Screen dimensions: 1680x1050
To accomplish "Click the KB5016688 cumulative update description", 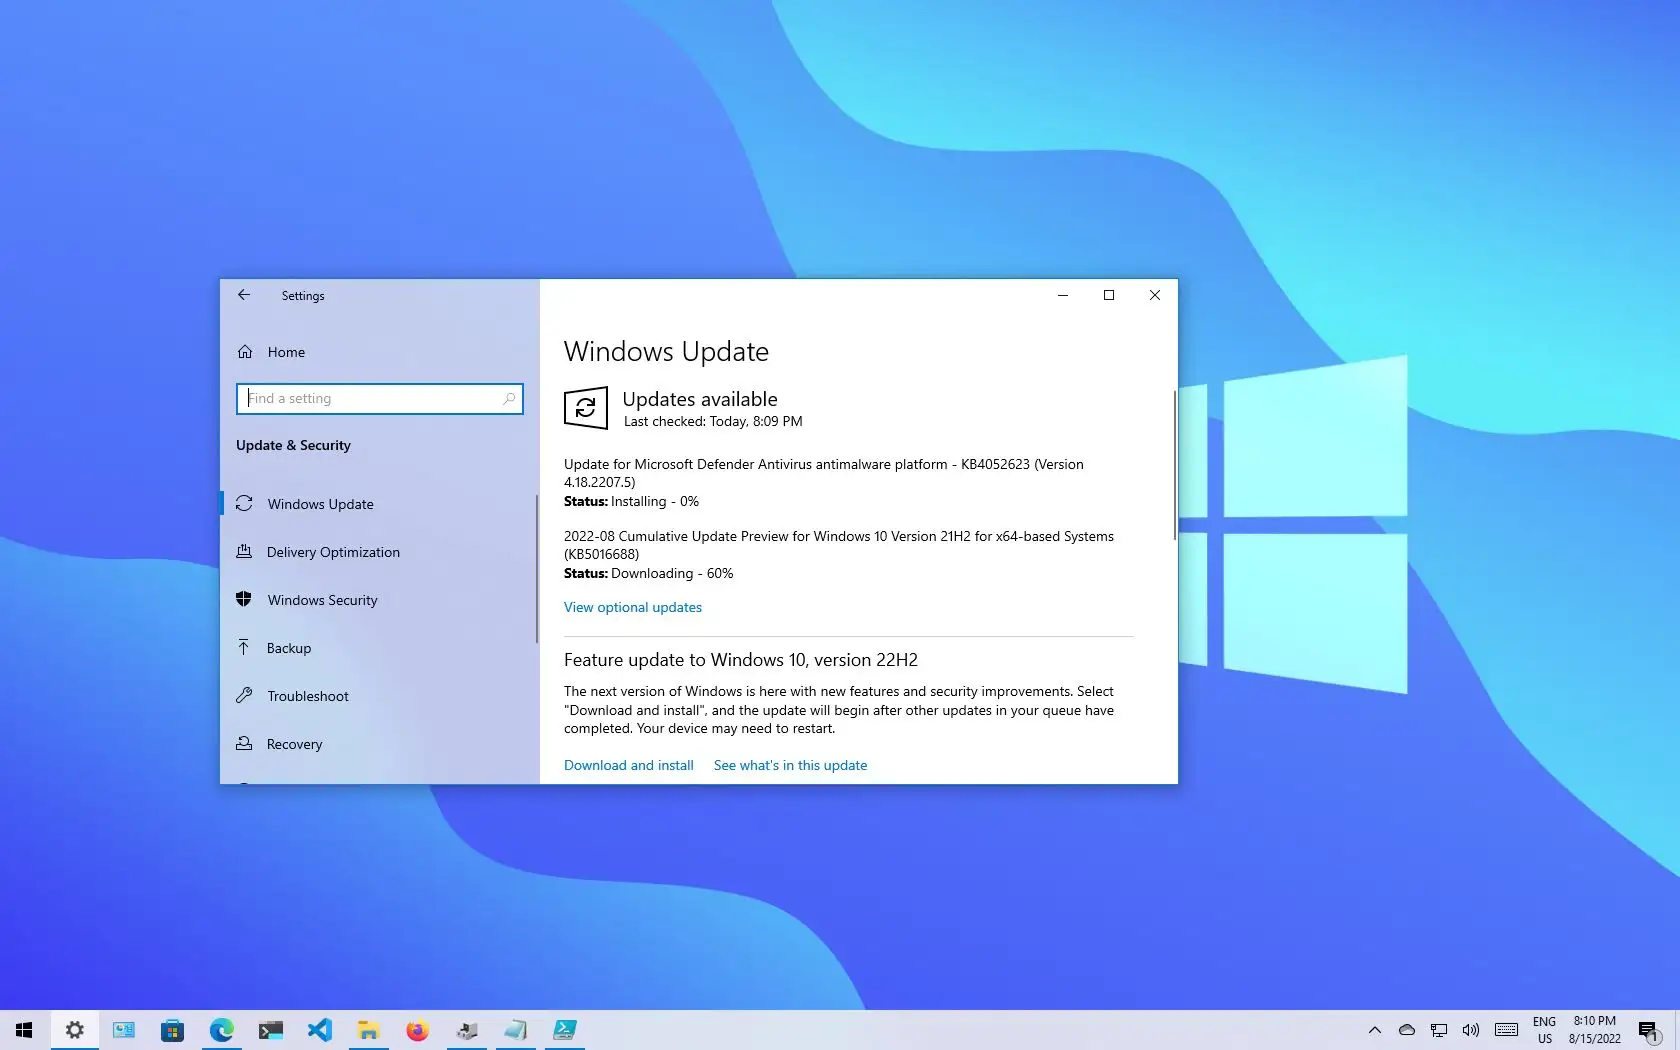I will point(839,545).
